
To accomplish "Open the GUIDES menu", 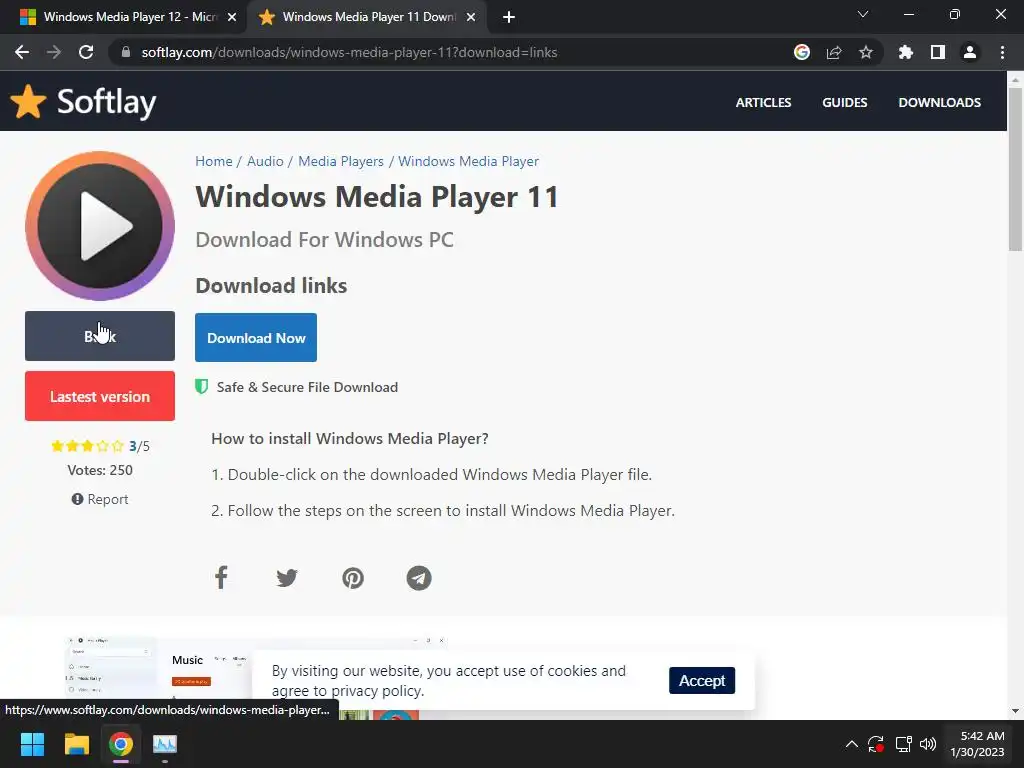I will tap(844, 103).
